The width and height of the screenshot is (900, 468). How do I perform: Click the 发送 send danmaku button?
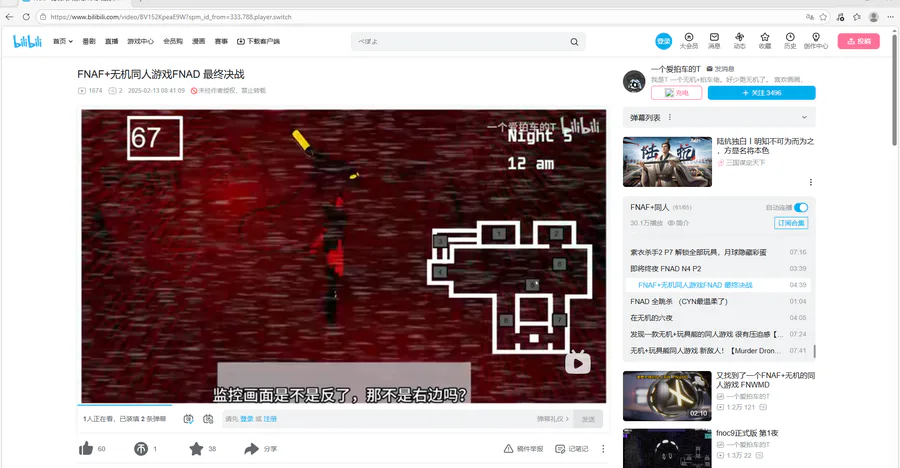coord(588,419)
